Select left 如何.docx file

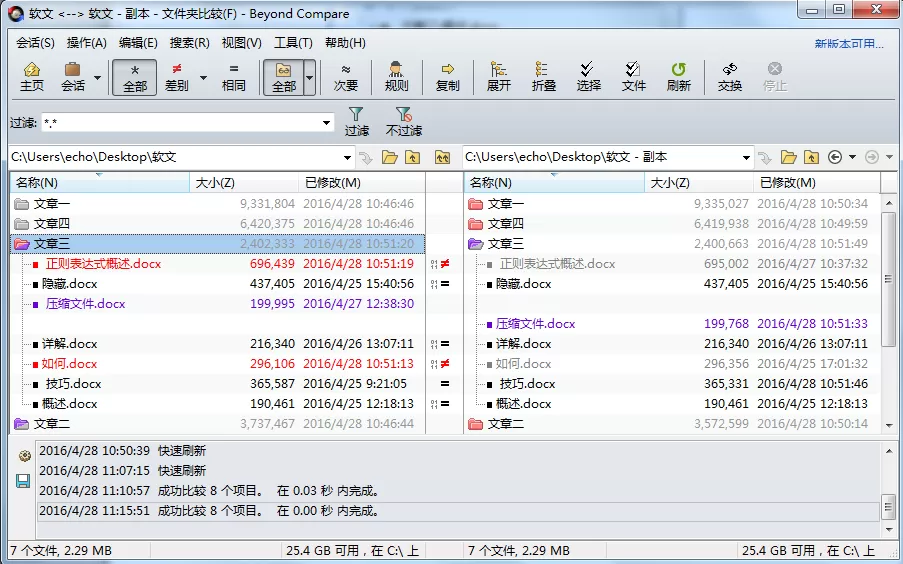pos(69,364)
